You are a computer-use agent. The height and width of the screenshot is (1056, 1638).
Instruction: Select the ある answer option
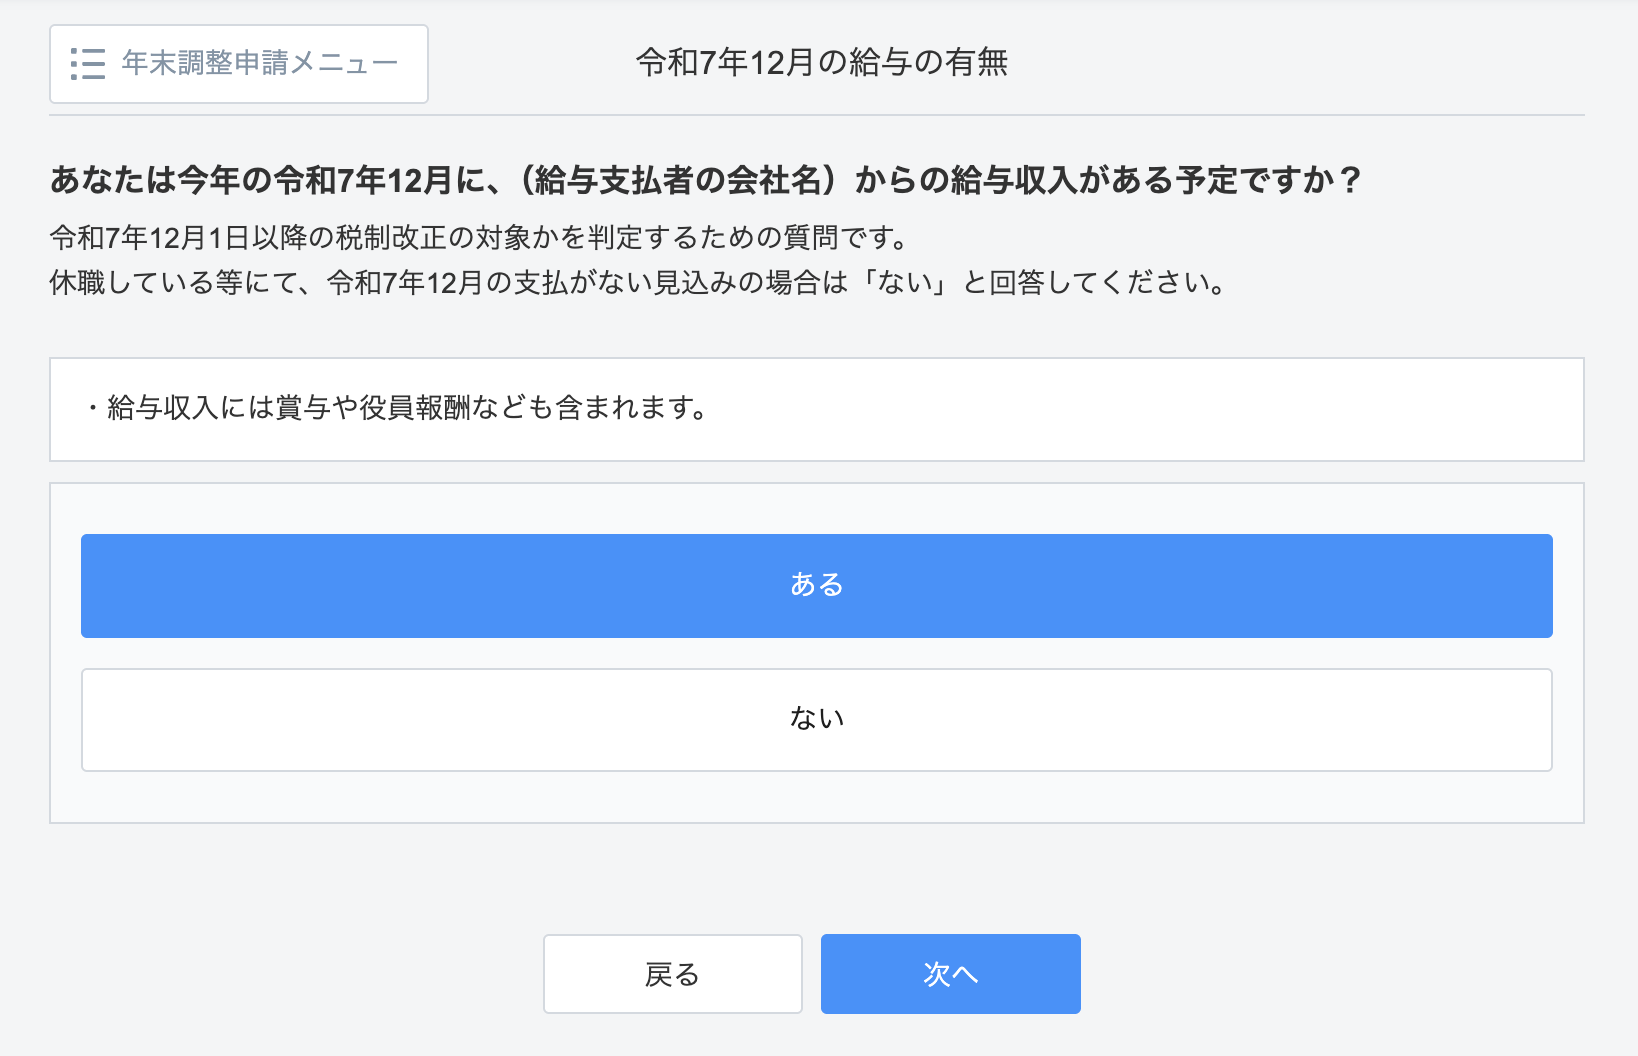point(816,585)
